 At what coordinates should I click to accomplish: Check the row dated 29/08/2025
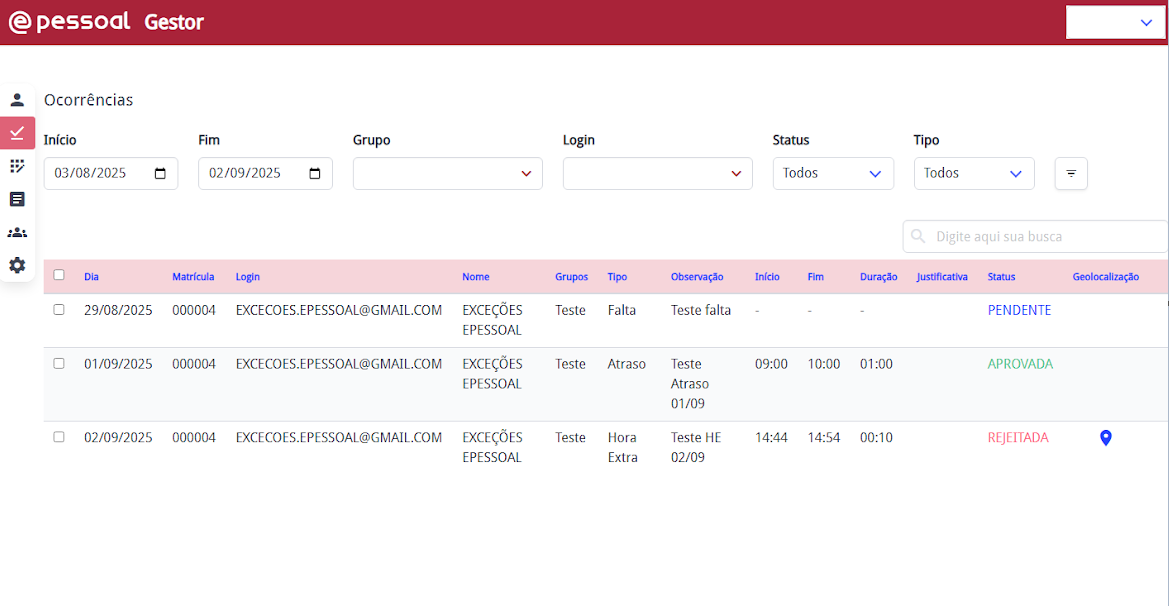pos(59,310)
